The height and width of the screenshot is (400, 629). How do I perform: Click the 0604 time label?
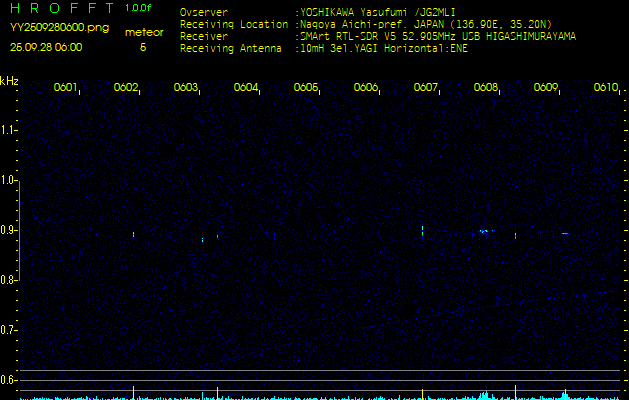pos(246,87)
